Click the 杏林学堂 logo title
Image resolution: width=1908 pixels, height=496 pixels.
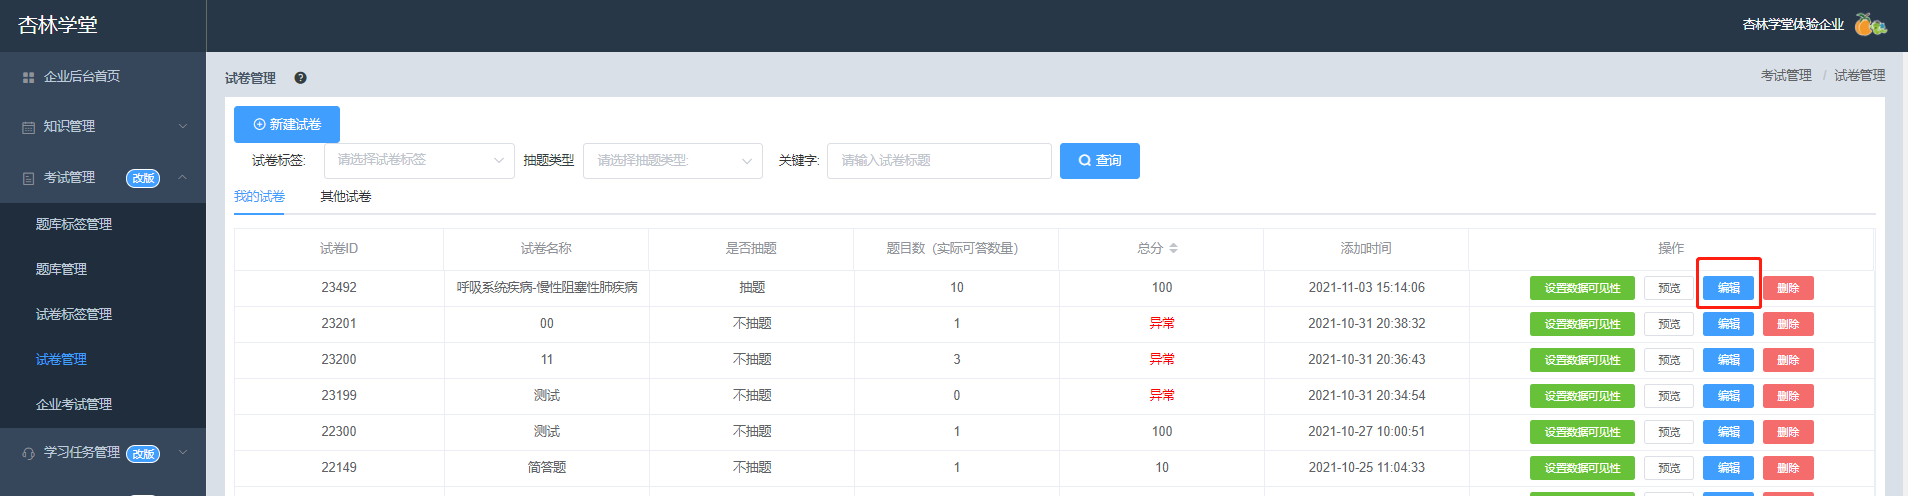[58, 25]
